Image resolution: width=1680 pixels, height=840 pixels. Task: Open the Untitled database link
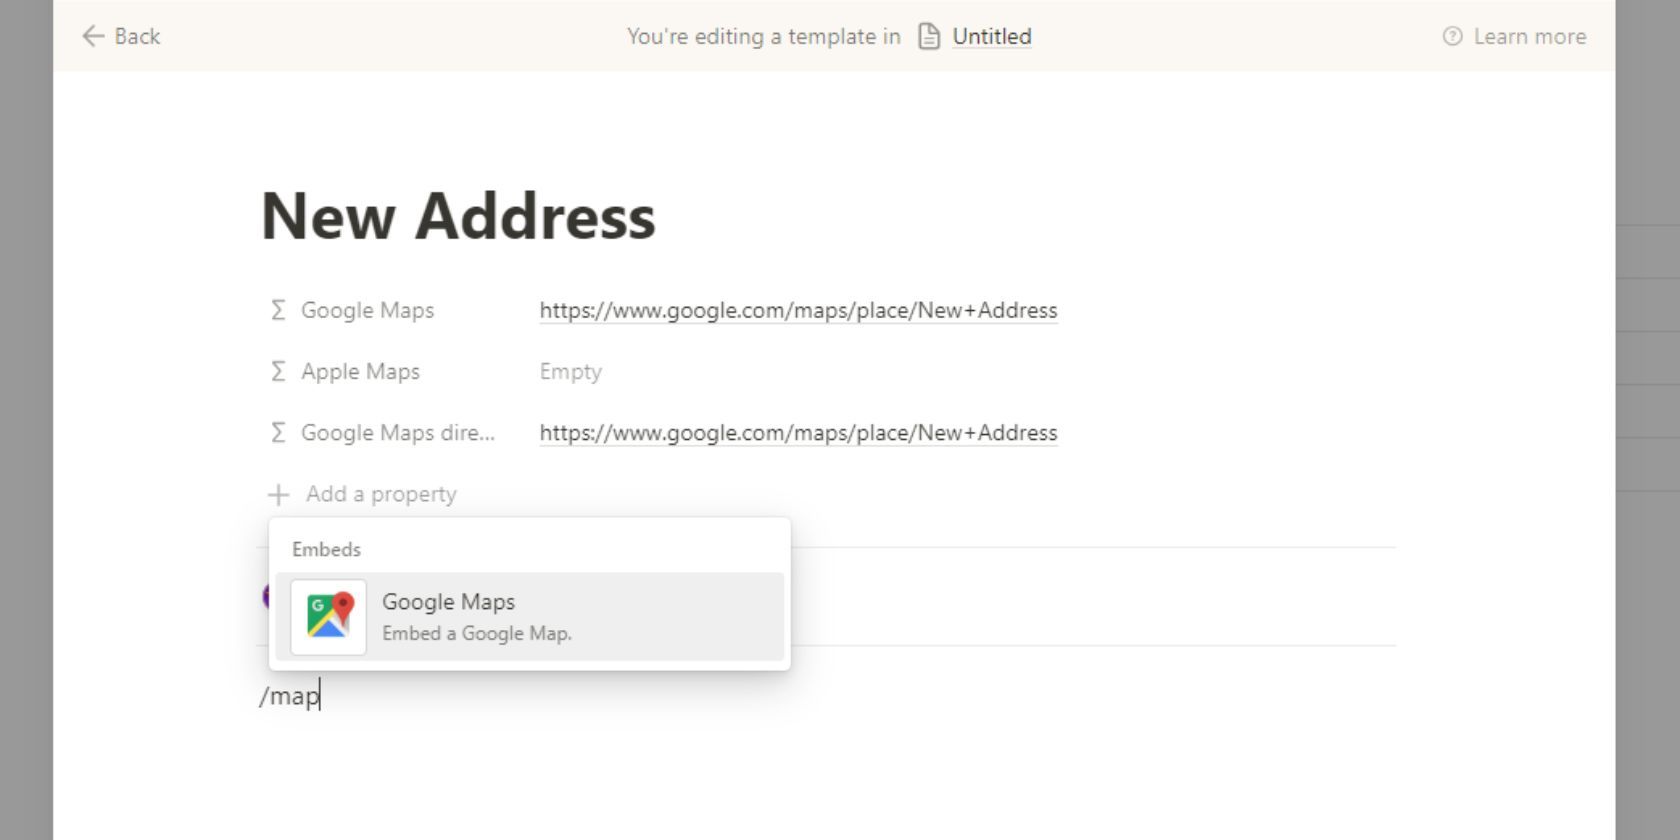tap(991, 37)
